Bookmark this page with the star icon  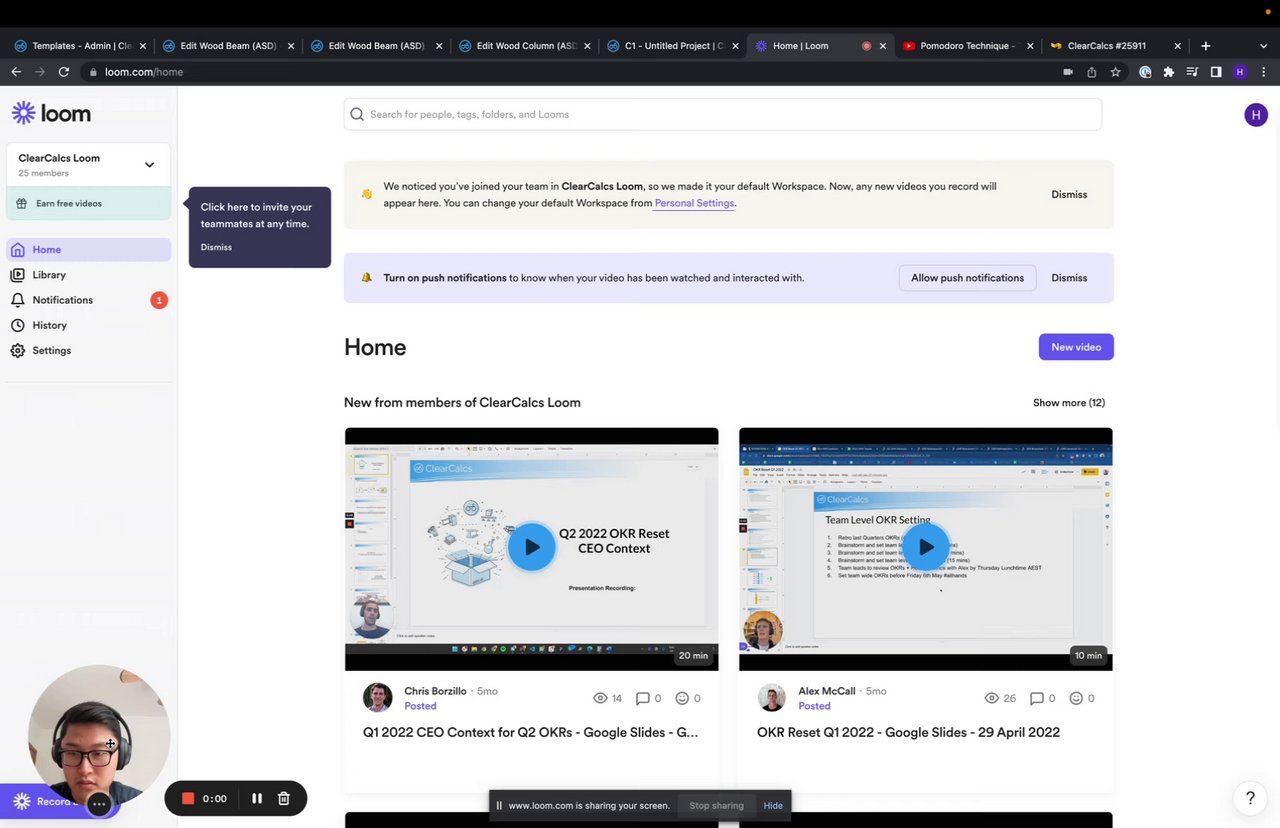coord(1115,72)
